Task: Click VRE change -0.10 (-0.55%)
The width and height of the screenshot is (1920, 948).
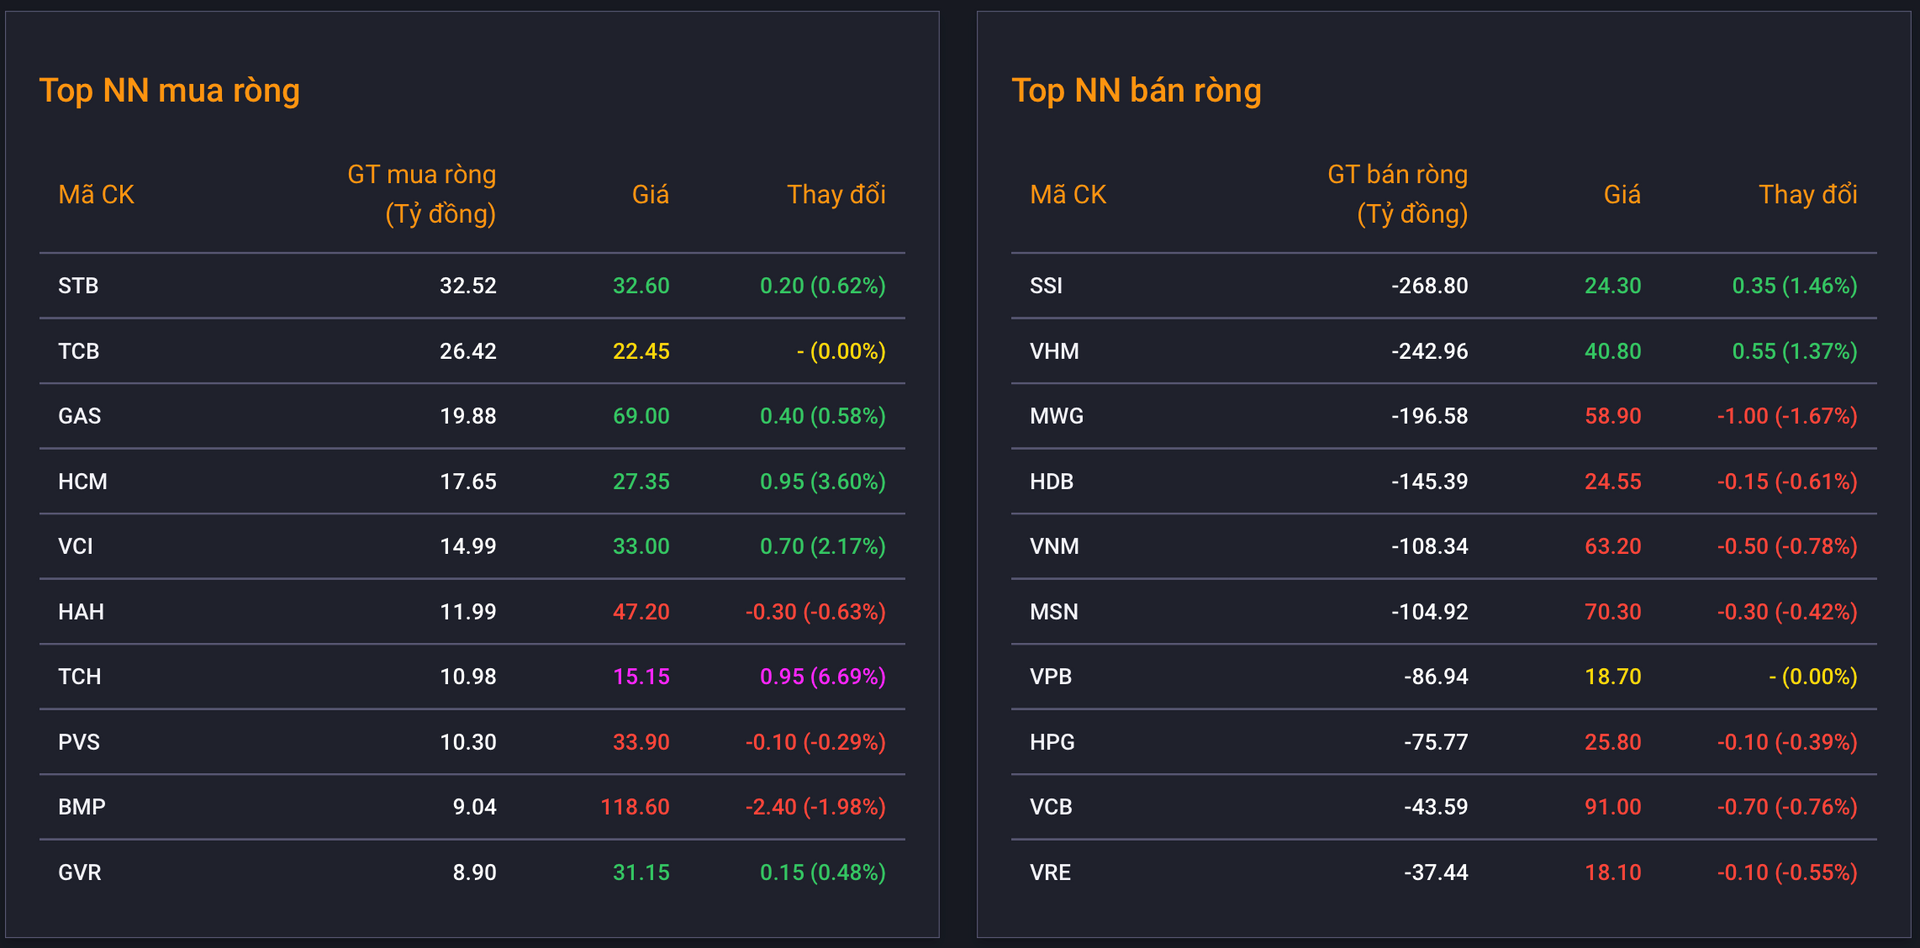Action: (1788, 872)
